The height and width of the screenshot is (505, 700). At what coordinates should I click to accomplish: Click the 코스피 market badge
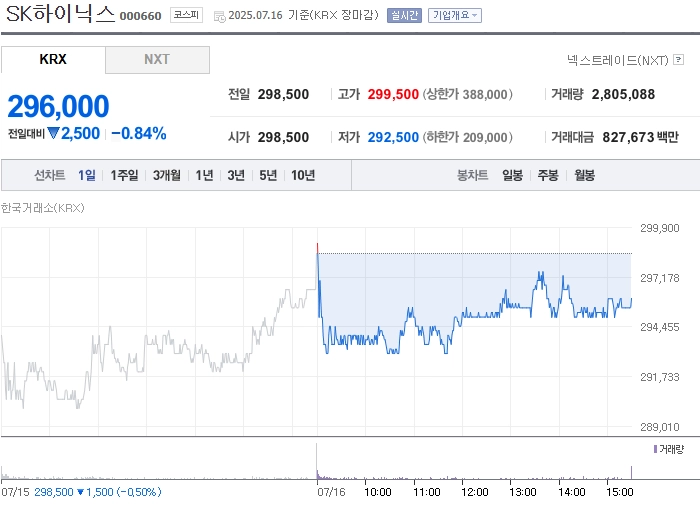(x=186, y=15)
